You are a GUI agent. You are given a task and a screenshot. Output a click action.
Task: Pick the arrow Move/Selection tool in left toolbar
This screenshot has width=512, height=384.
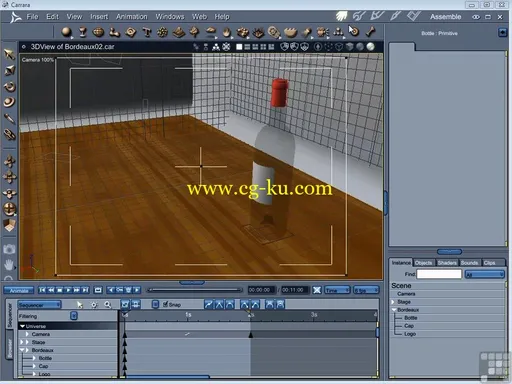9,54
